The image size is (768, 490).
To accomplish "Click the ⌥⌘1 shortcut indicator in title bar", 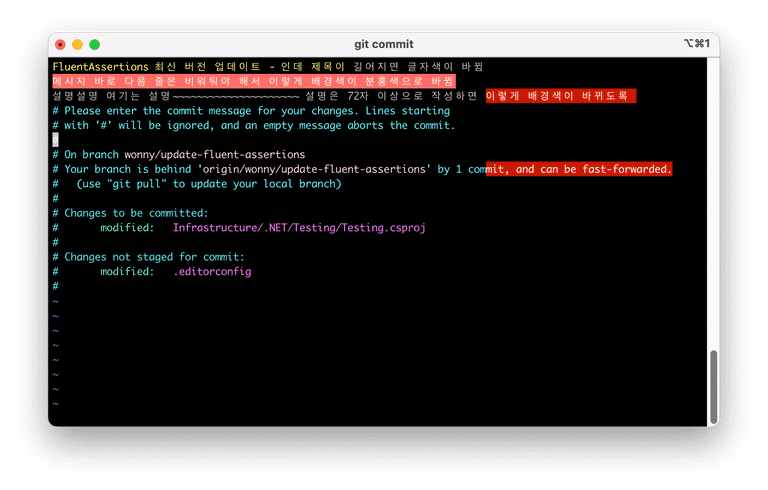I will point(696,44).
